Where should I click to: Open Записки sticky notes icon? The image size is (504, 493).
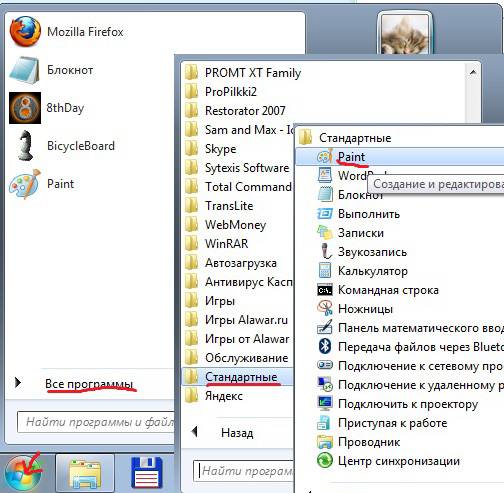pyautogui.click(x=325, y=232)
